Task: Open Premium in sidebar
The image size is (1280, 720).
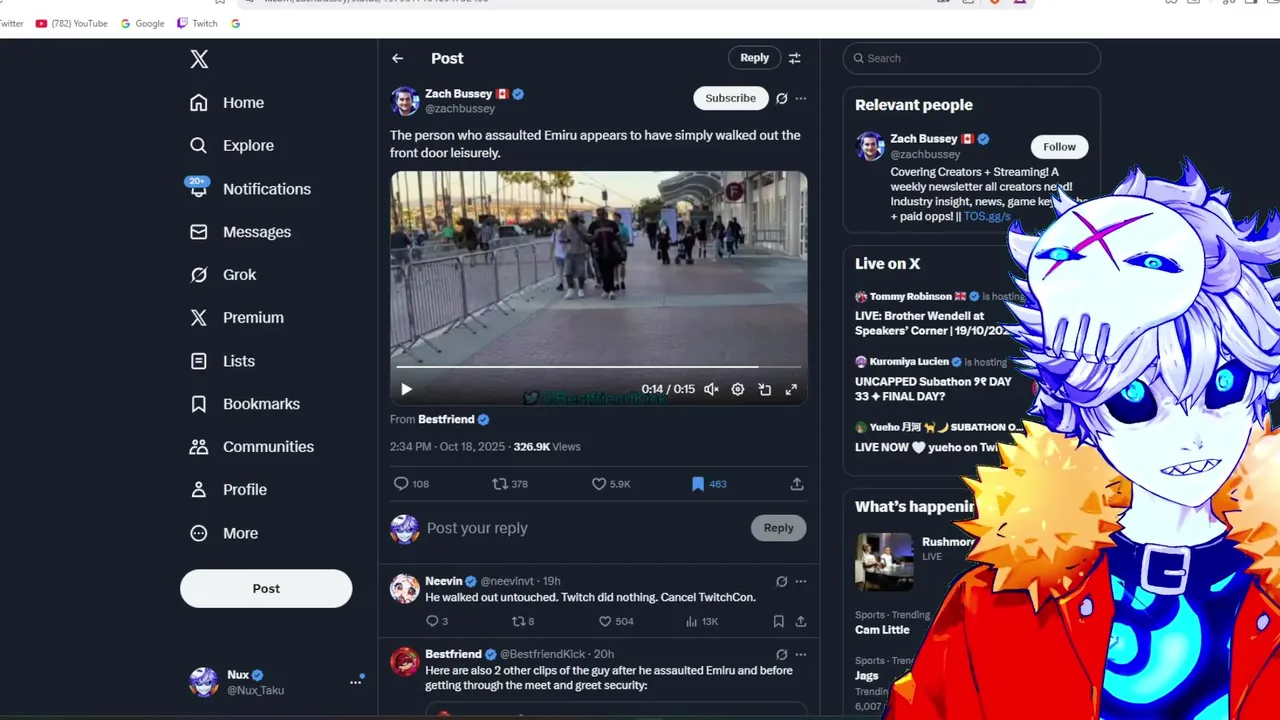Action: 237,318
